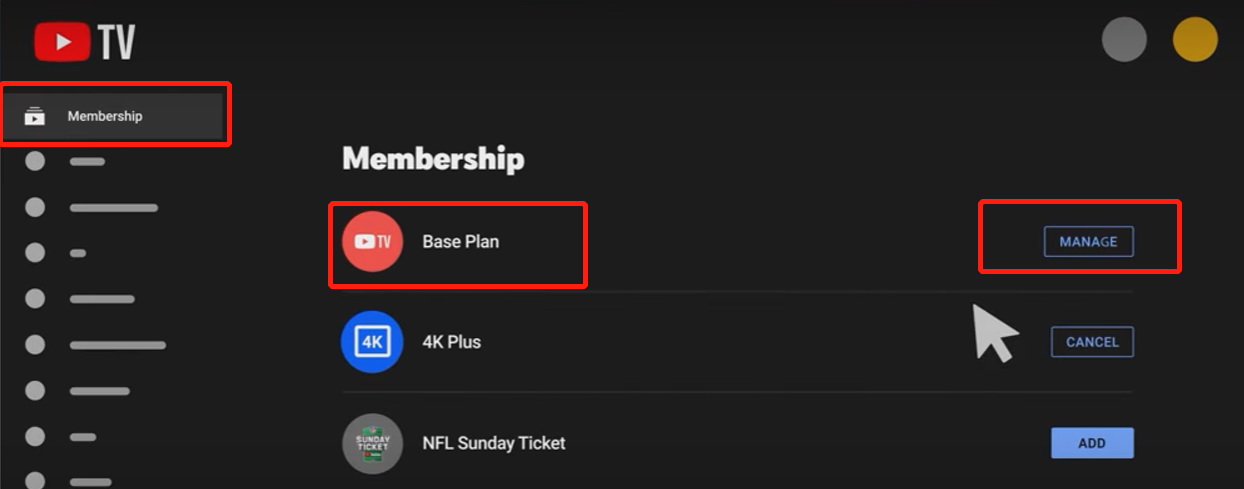
Task: Select the first sidebar item directly below Membership
Action: click(87, 162)
